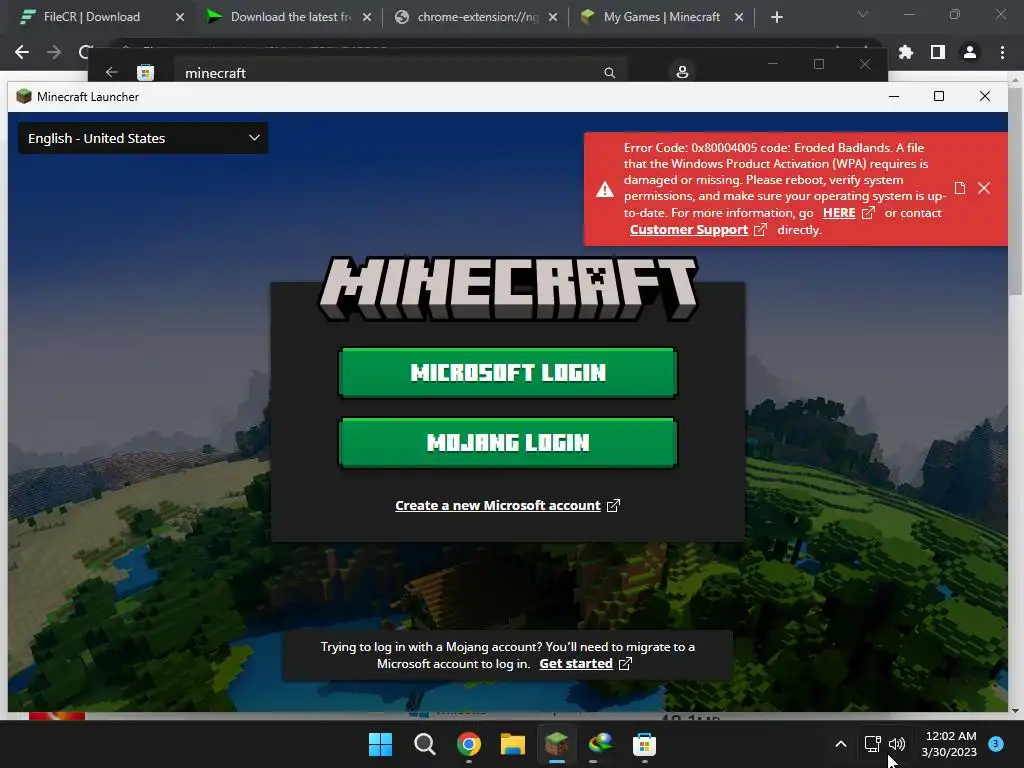The height and width of the screenshot is (768, 1024).
Task: Toggle Chrome side panel icon
Action: [x=938, y=52]
